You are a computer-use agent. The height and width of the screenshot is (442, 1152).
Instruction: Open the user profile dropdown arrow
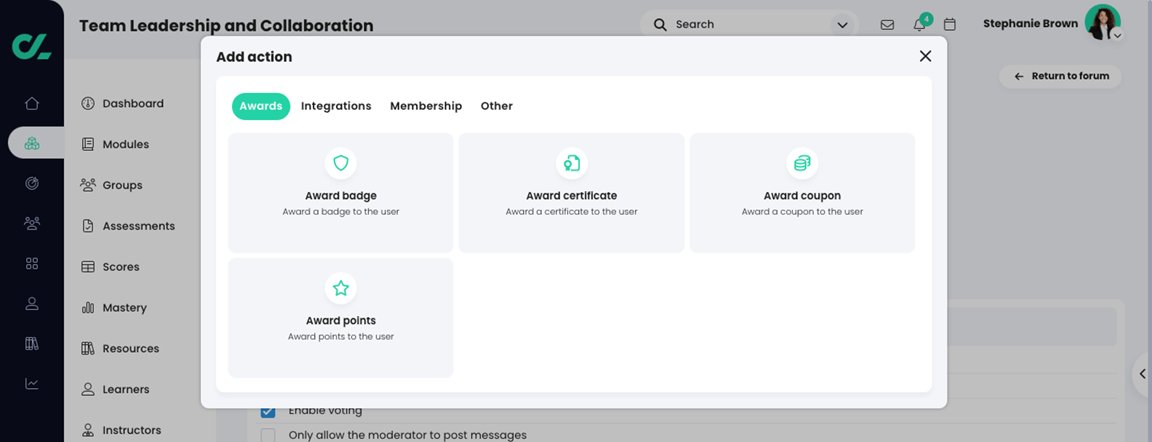[1117, 35]
